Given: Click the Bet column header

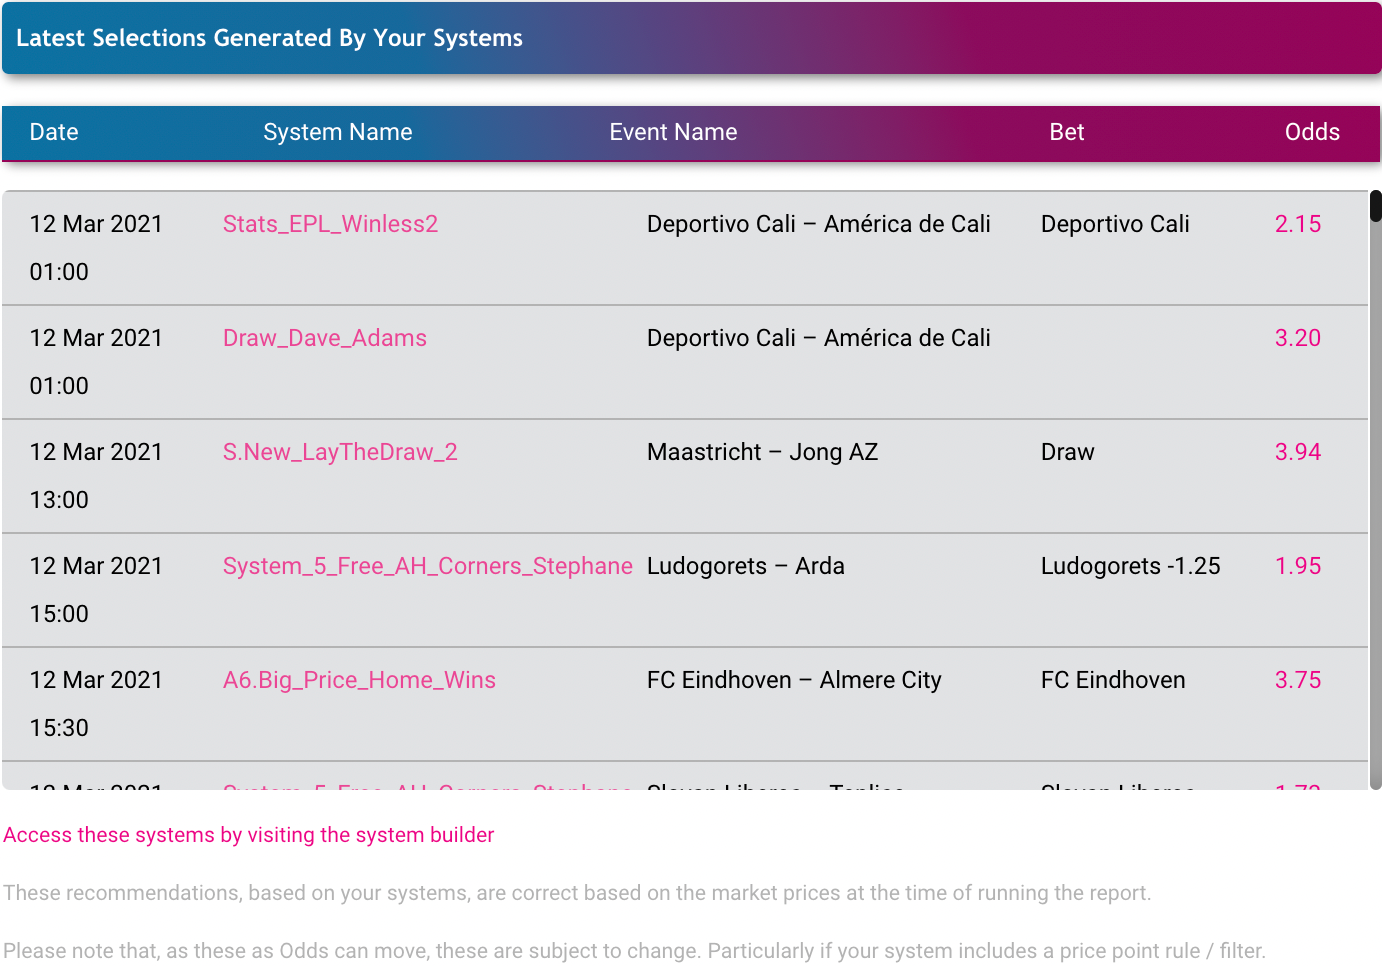Looking at the screenshot, I should [1067, 132].
